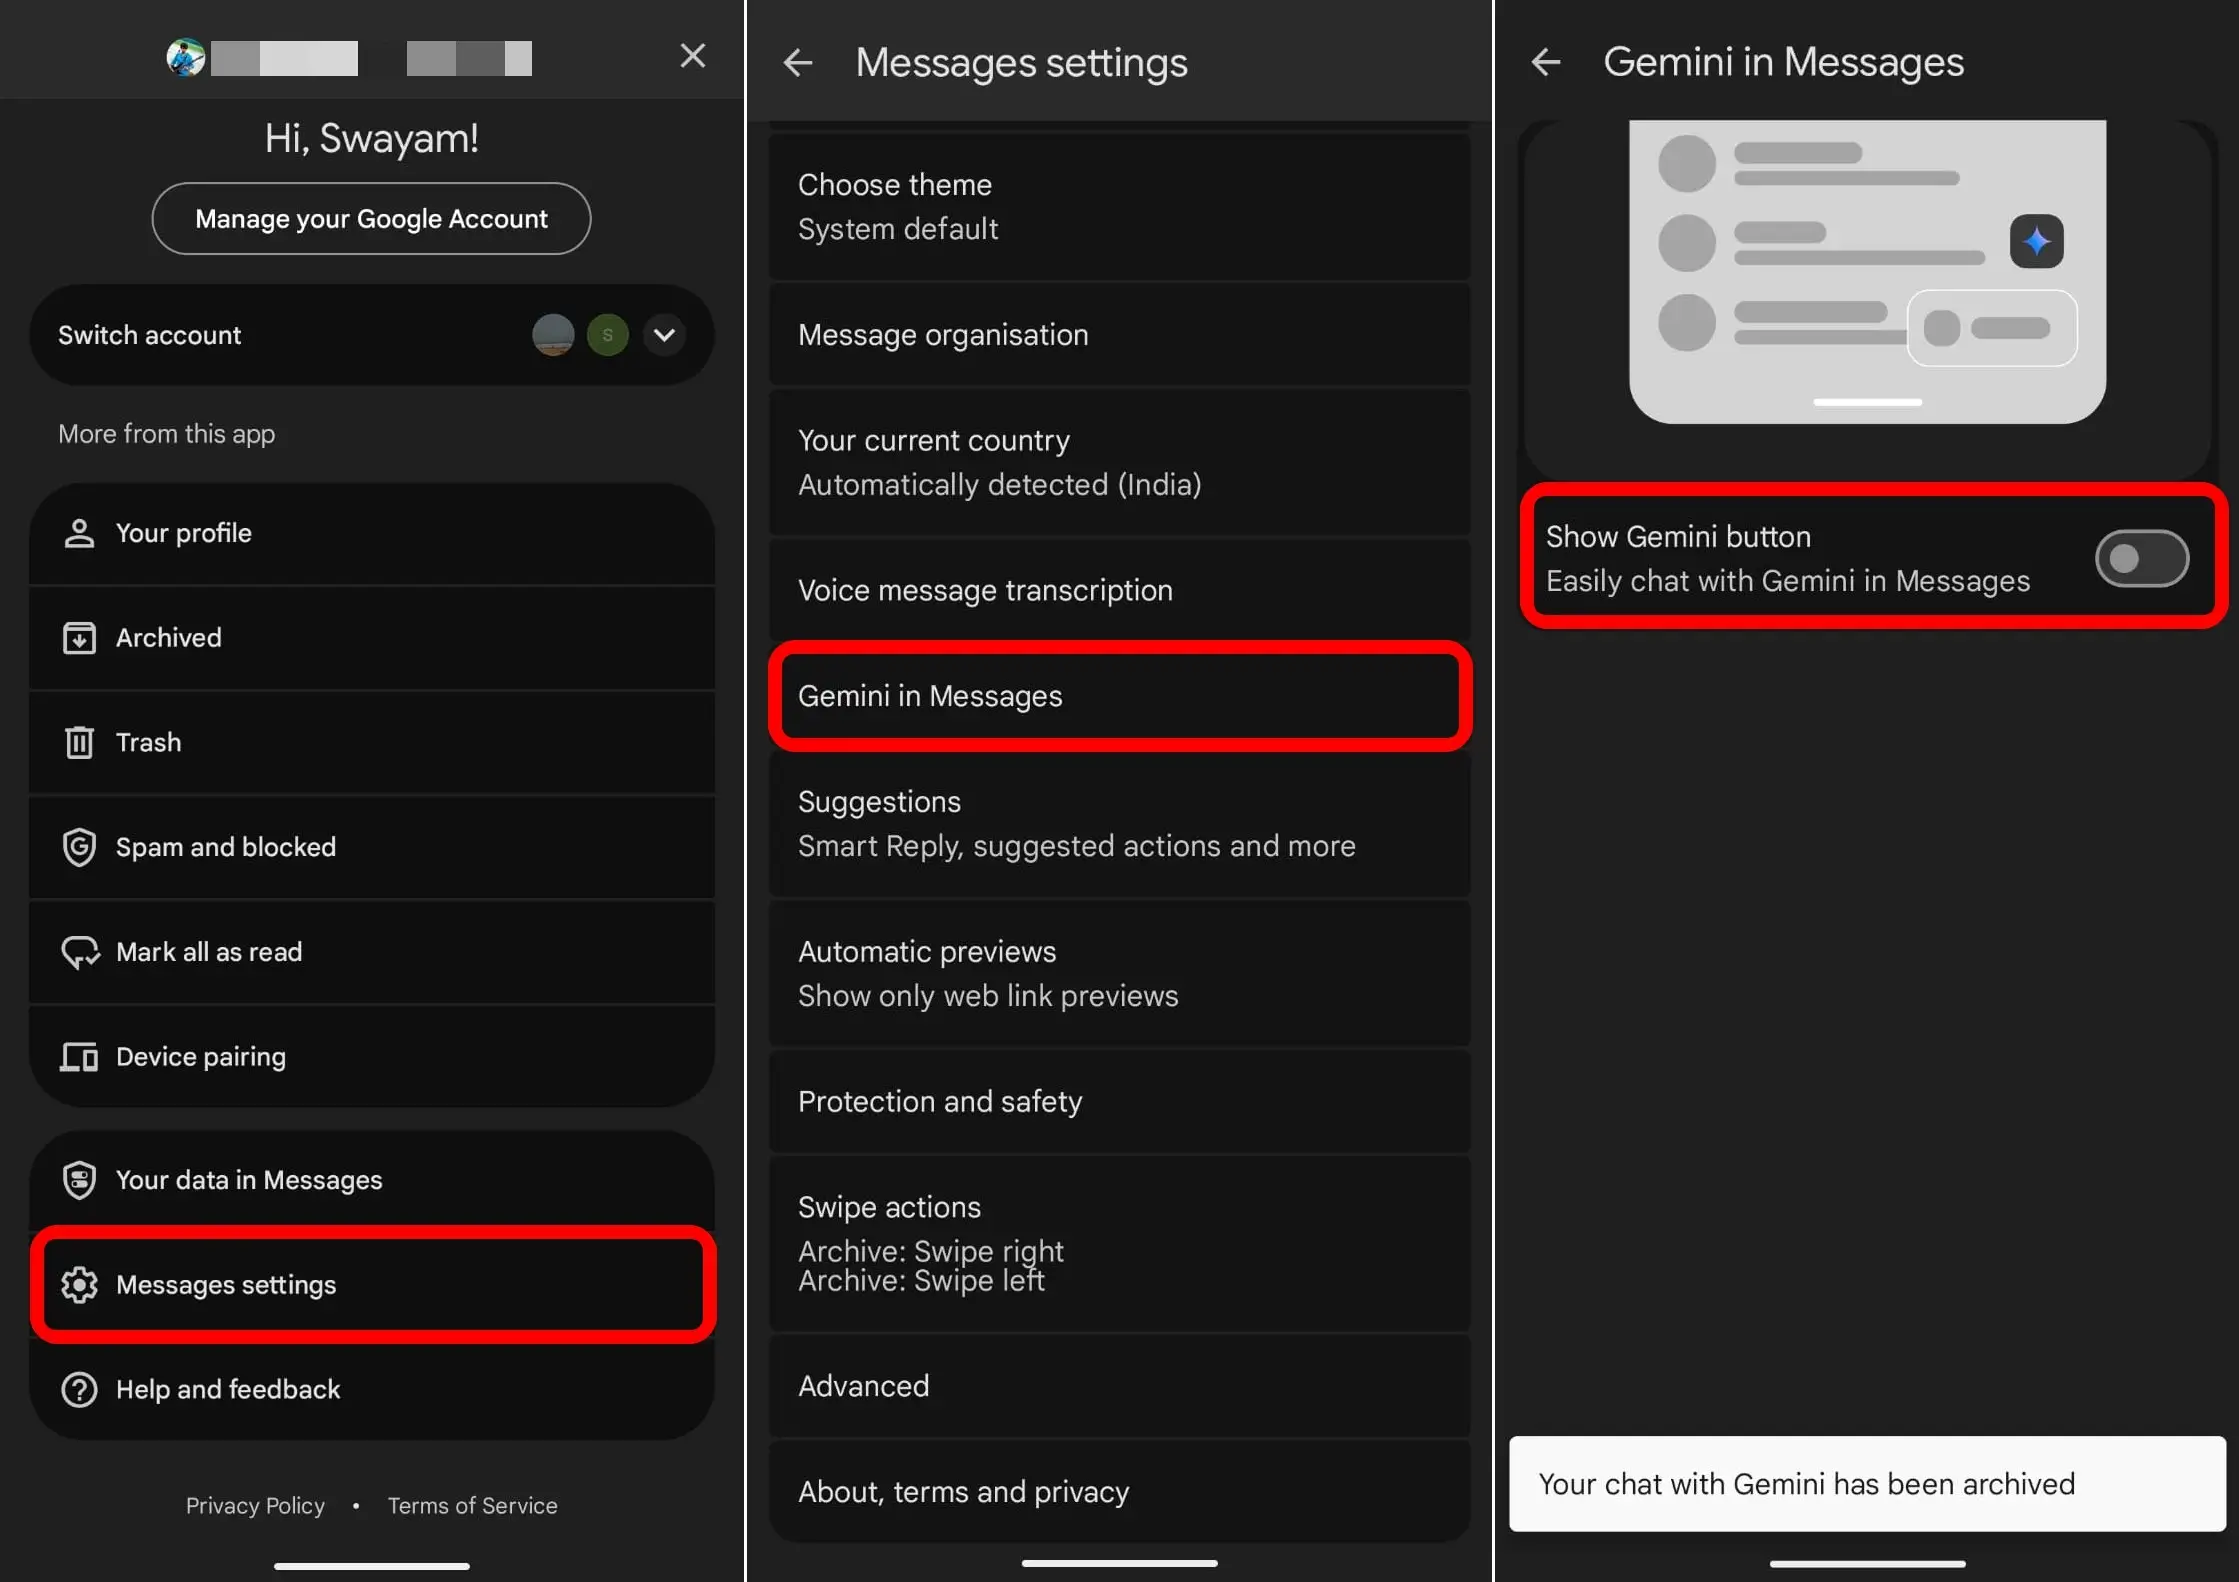Viewport: 2239px width, 1582px height.
Task: Open Device pairing
Action: click(x=200, y=1056)
